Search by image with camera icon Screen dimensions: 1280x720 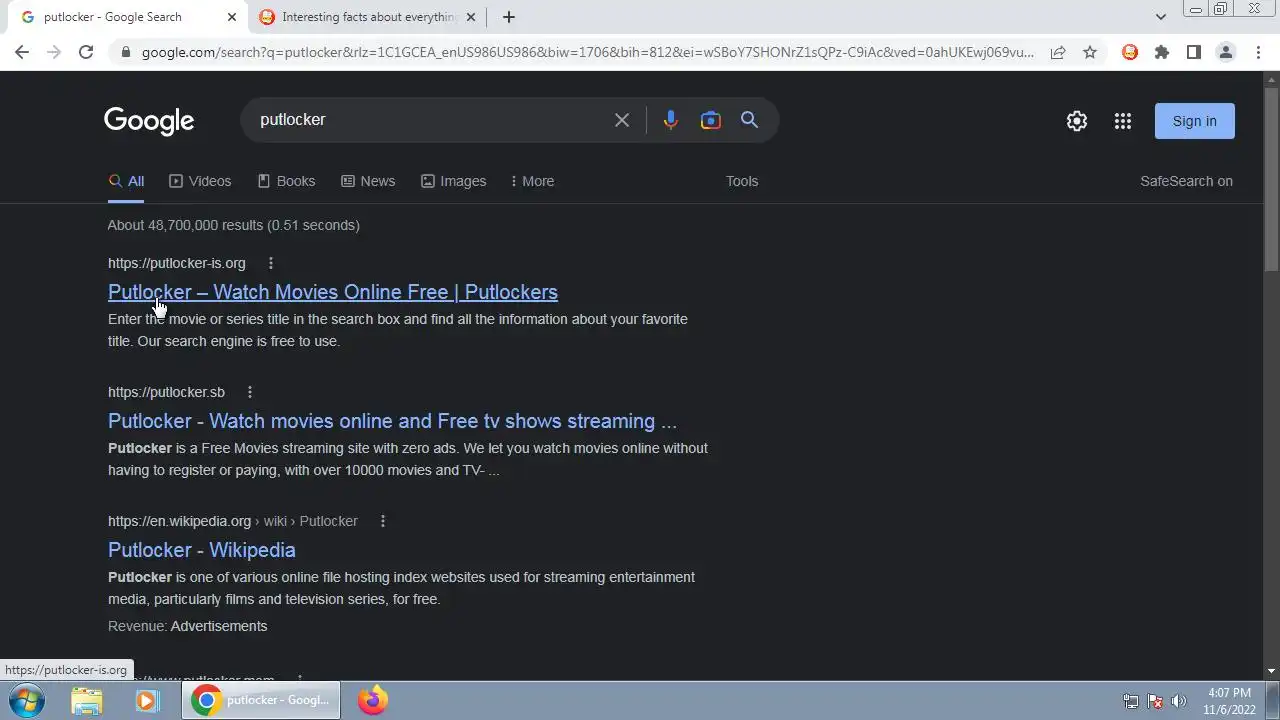pos(711,120)
